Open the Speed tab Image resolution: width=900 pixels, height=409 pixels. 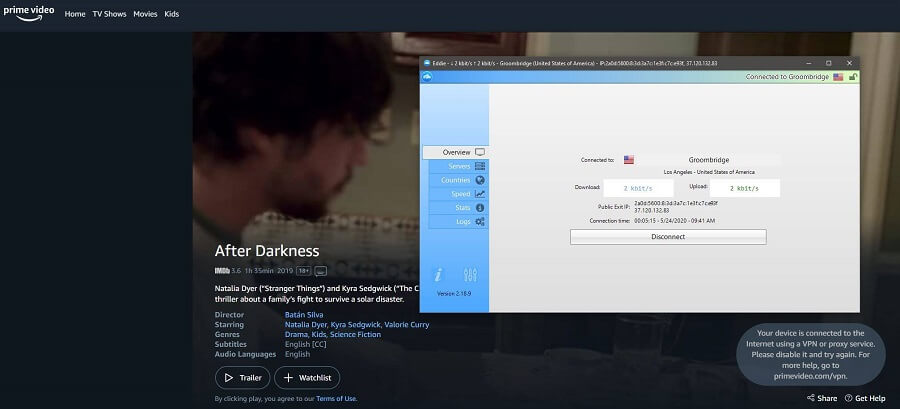(459, 194)
